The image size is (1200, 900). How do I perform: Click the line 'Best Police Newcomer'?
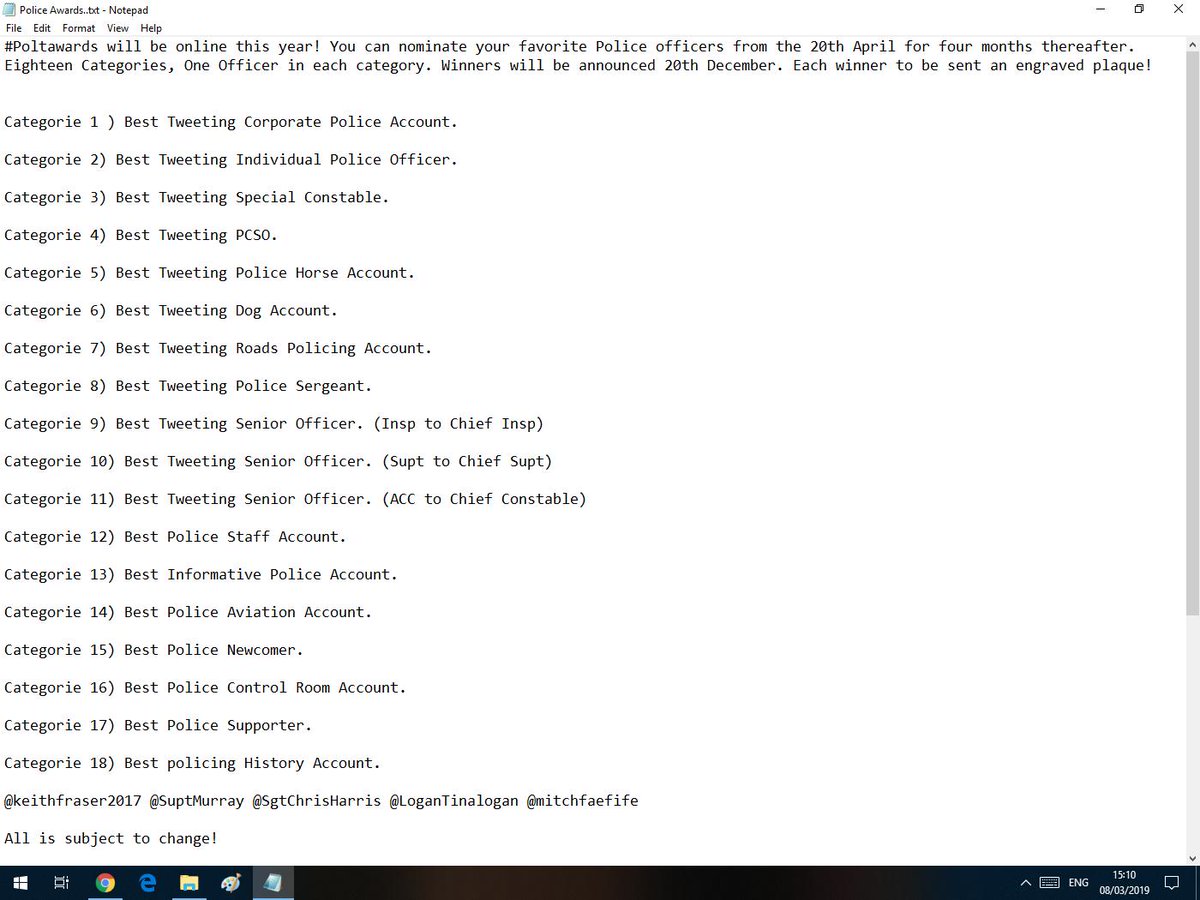213,650
